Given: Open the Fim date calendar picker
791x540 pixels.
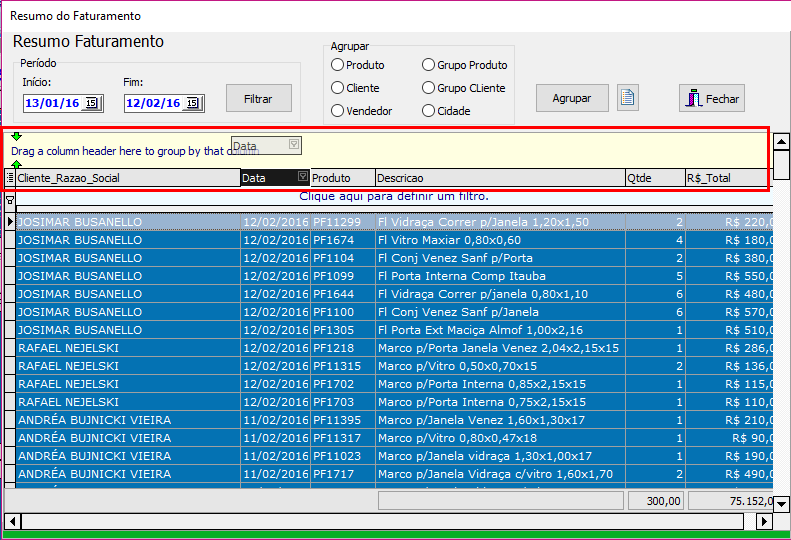Looking at the screenshot, I should [193, 103].
